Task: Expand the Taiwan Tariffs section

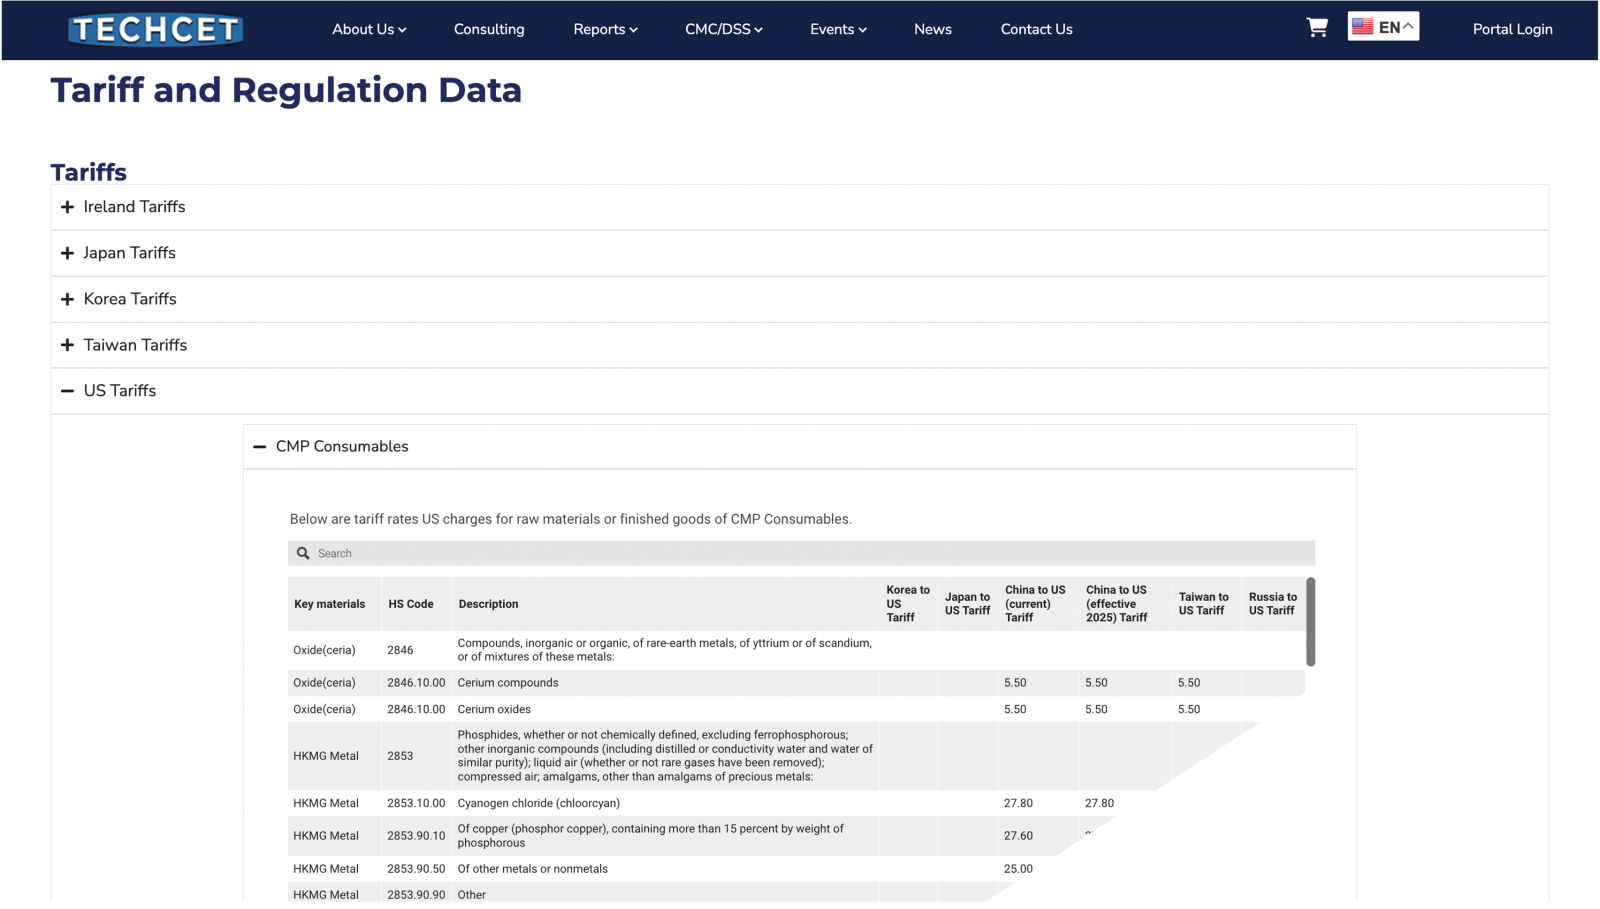Action: coord(135,345)
